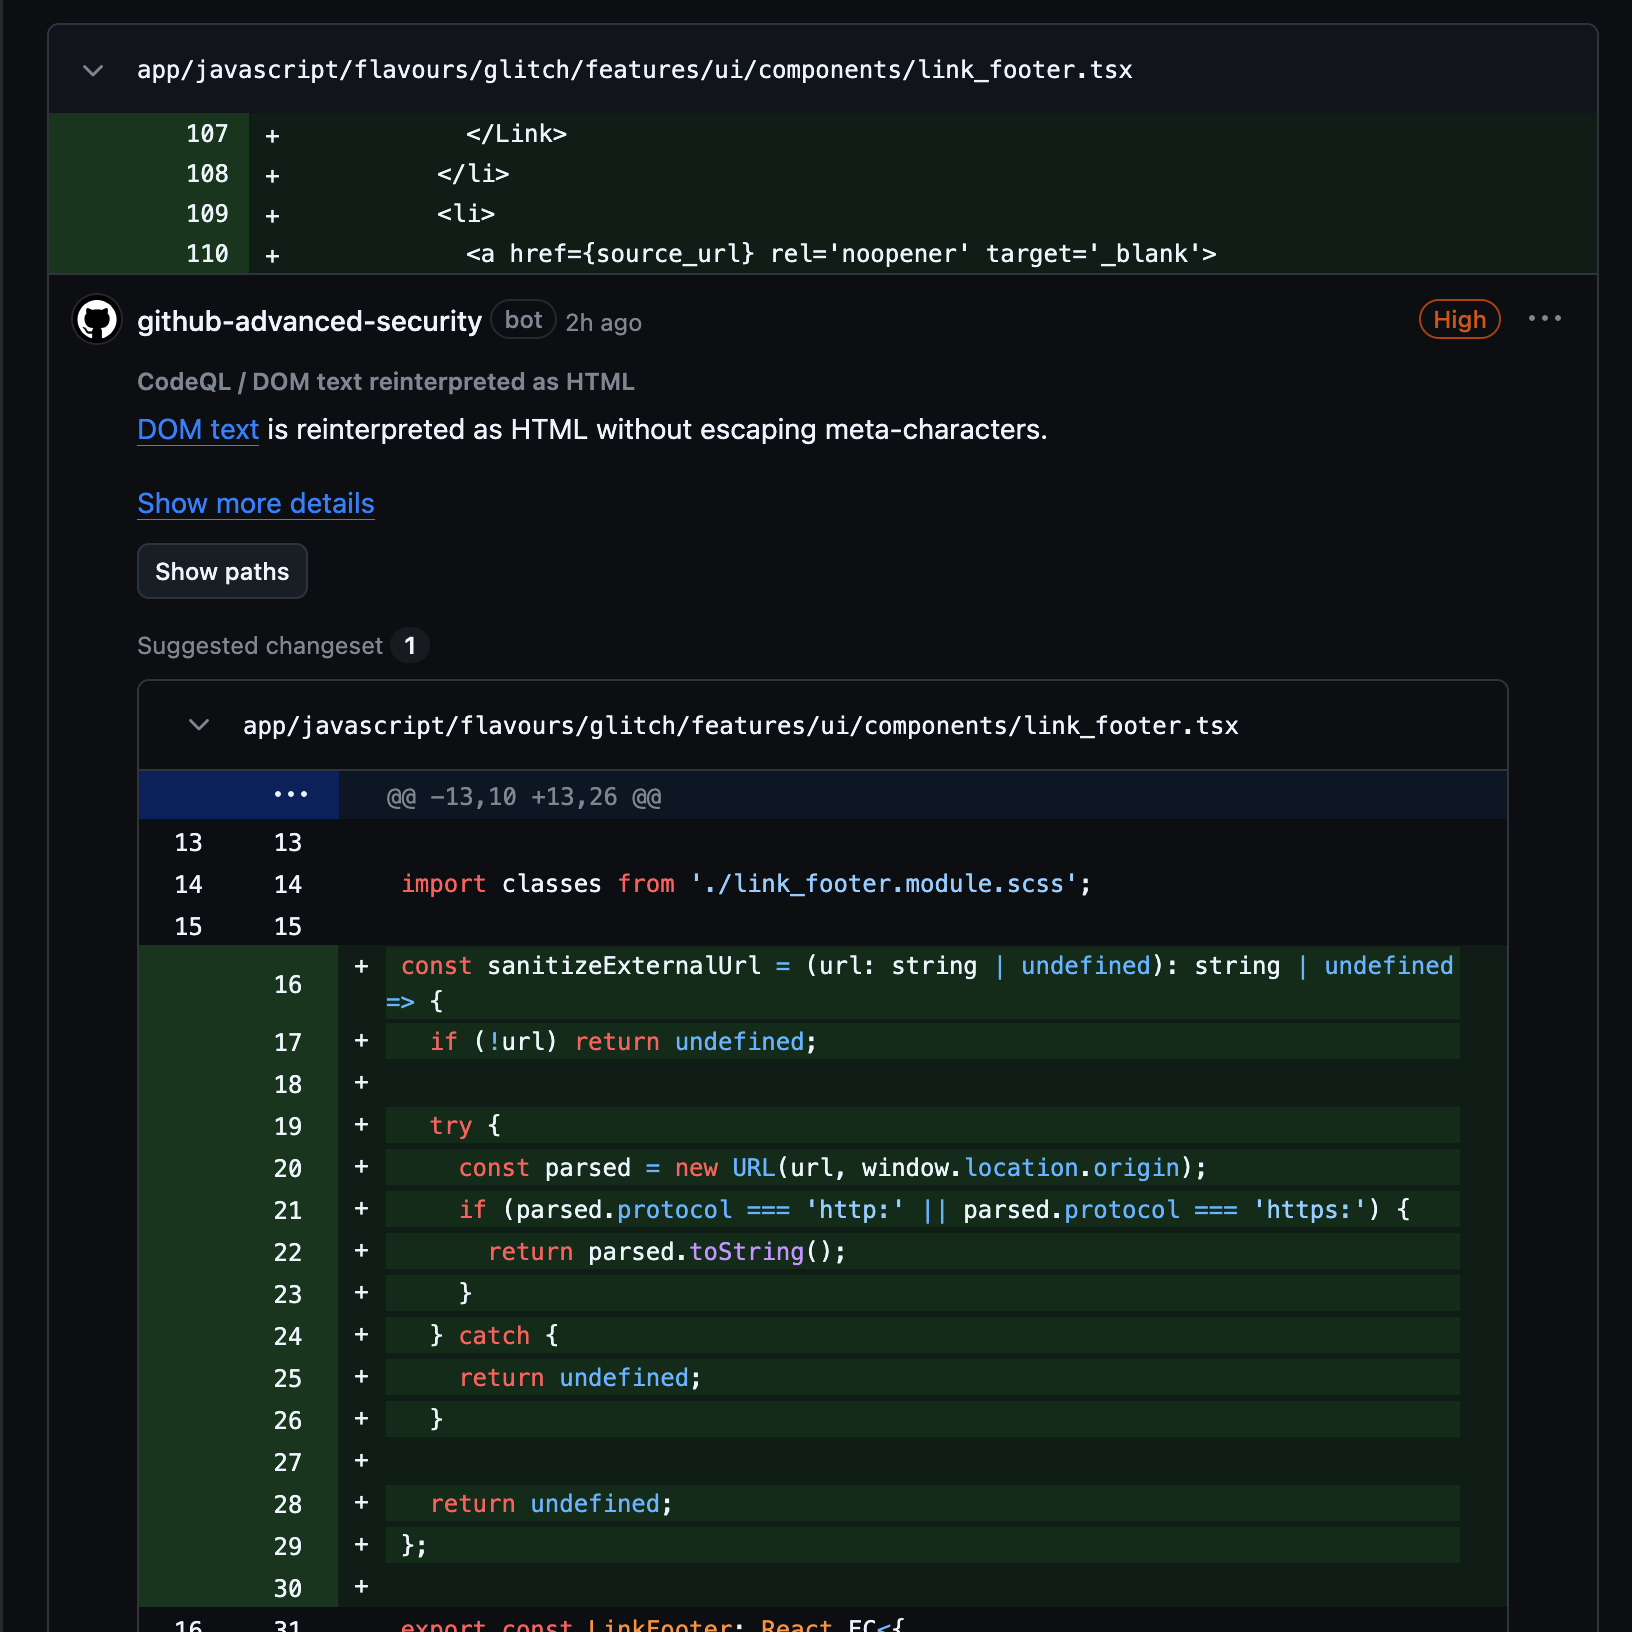Click new line number 28 return undefined
The width and height of the screenshot is (1632, 1632).
click(288, 1505)
